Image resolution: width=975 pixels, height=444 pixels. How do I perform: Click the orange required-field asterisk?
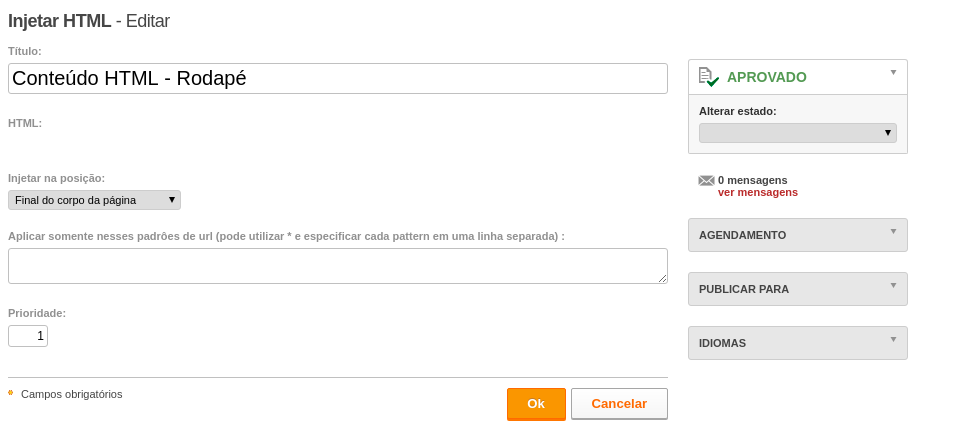11,393
